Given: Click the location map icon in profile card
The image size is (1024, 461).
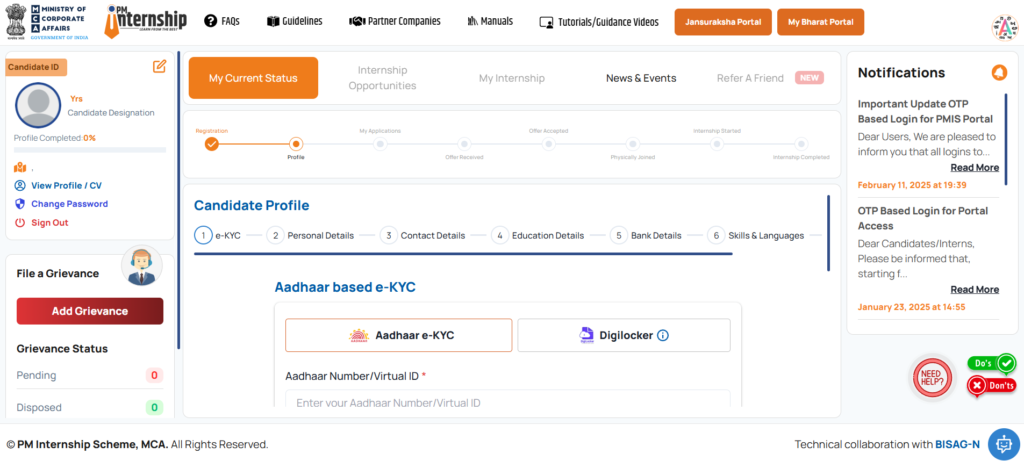Looking at the screenshot, I should click(20, 168).
